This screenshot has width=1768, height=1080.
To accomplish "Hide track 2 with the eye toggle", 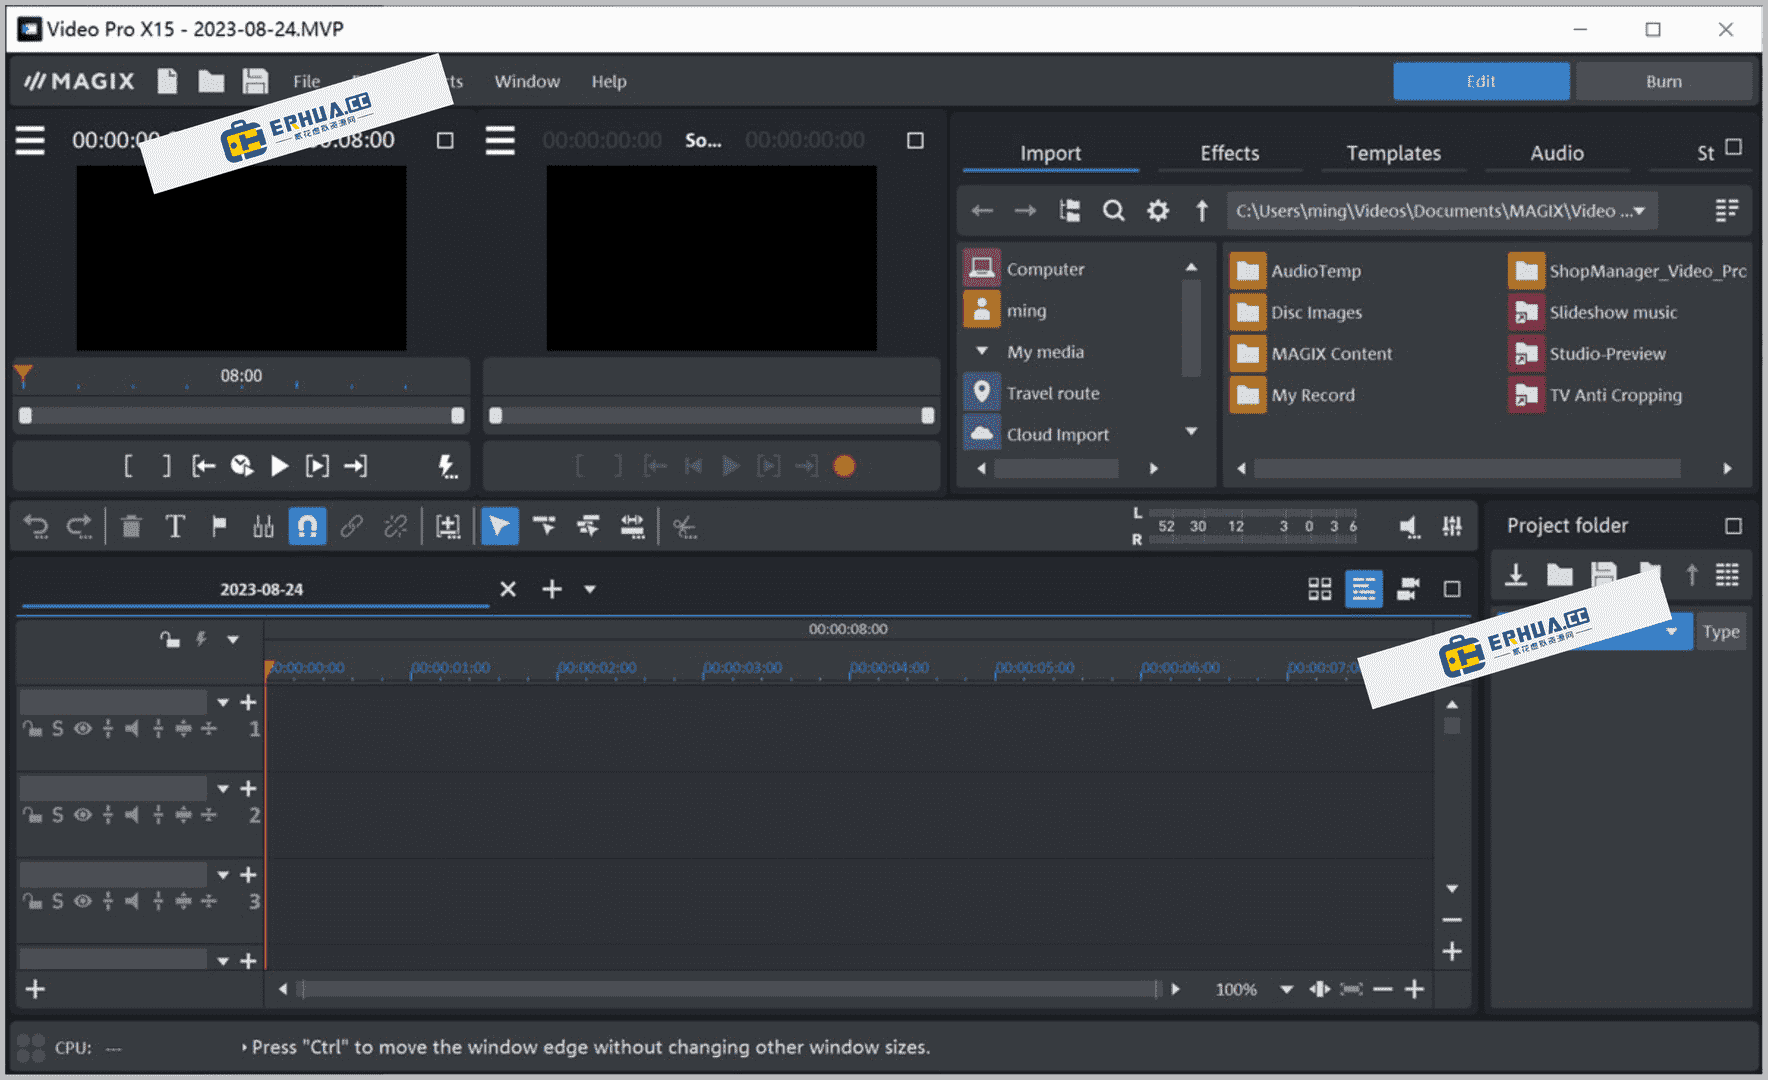I will coord(82,815).
